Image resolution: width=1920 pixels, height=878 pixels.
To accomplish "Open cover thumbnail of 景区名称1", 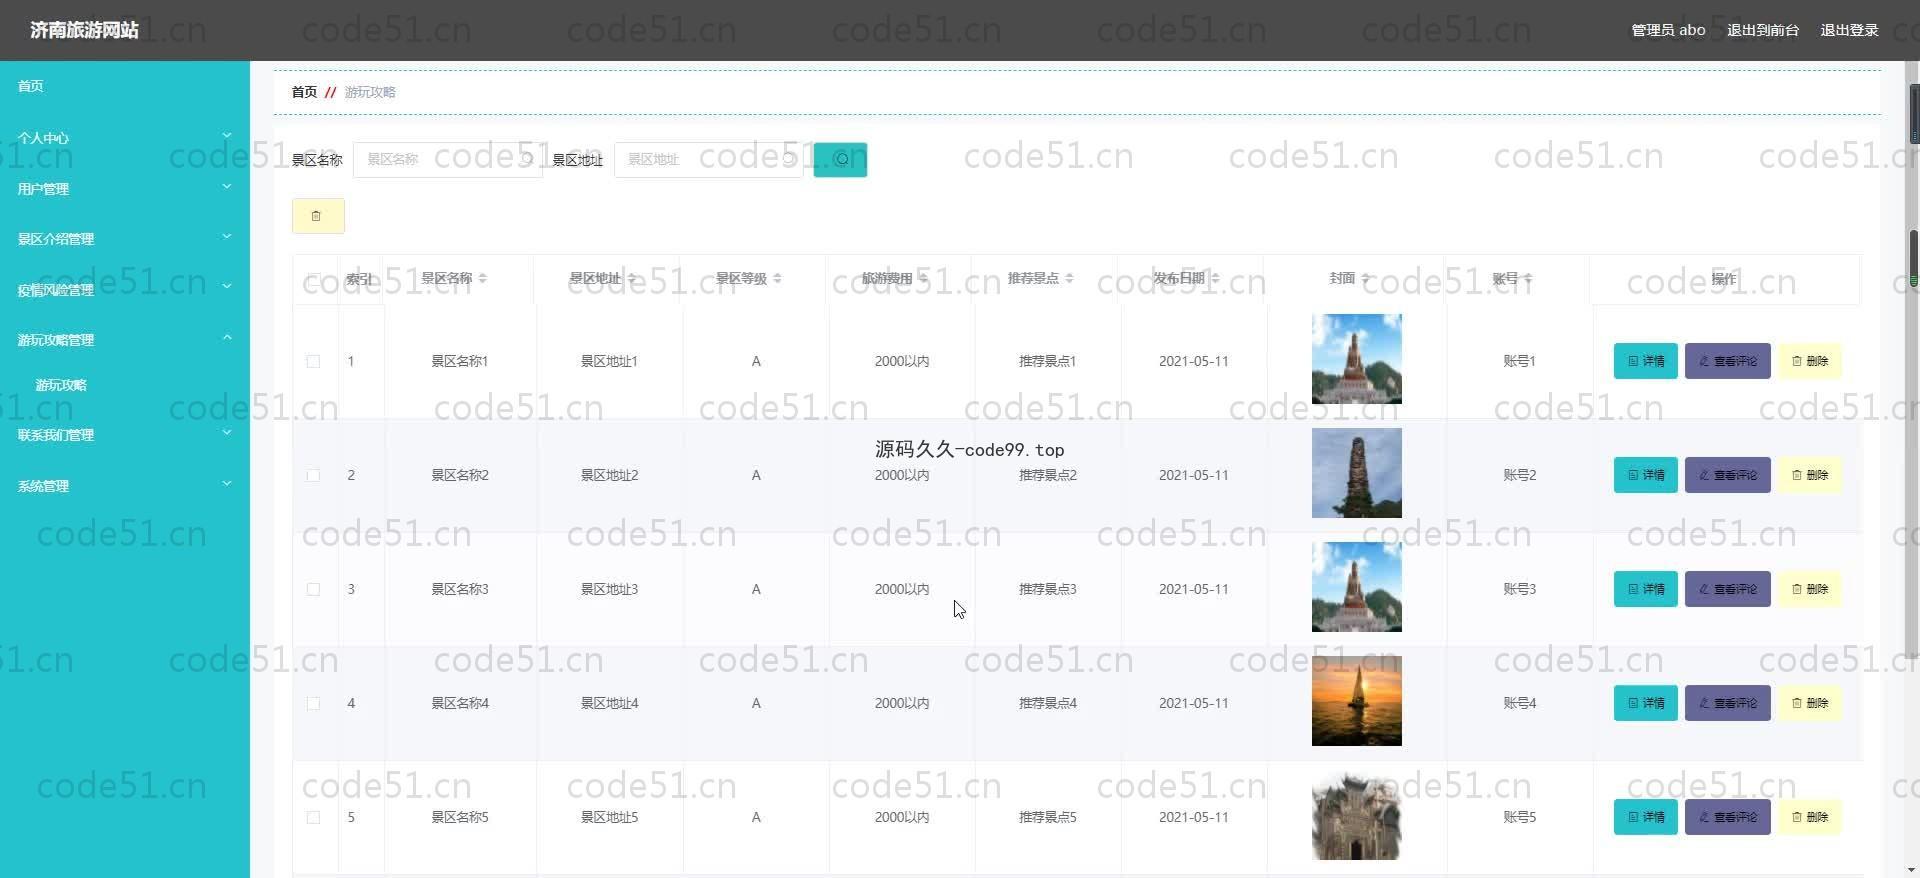I will (1356, 359).
